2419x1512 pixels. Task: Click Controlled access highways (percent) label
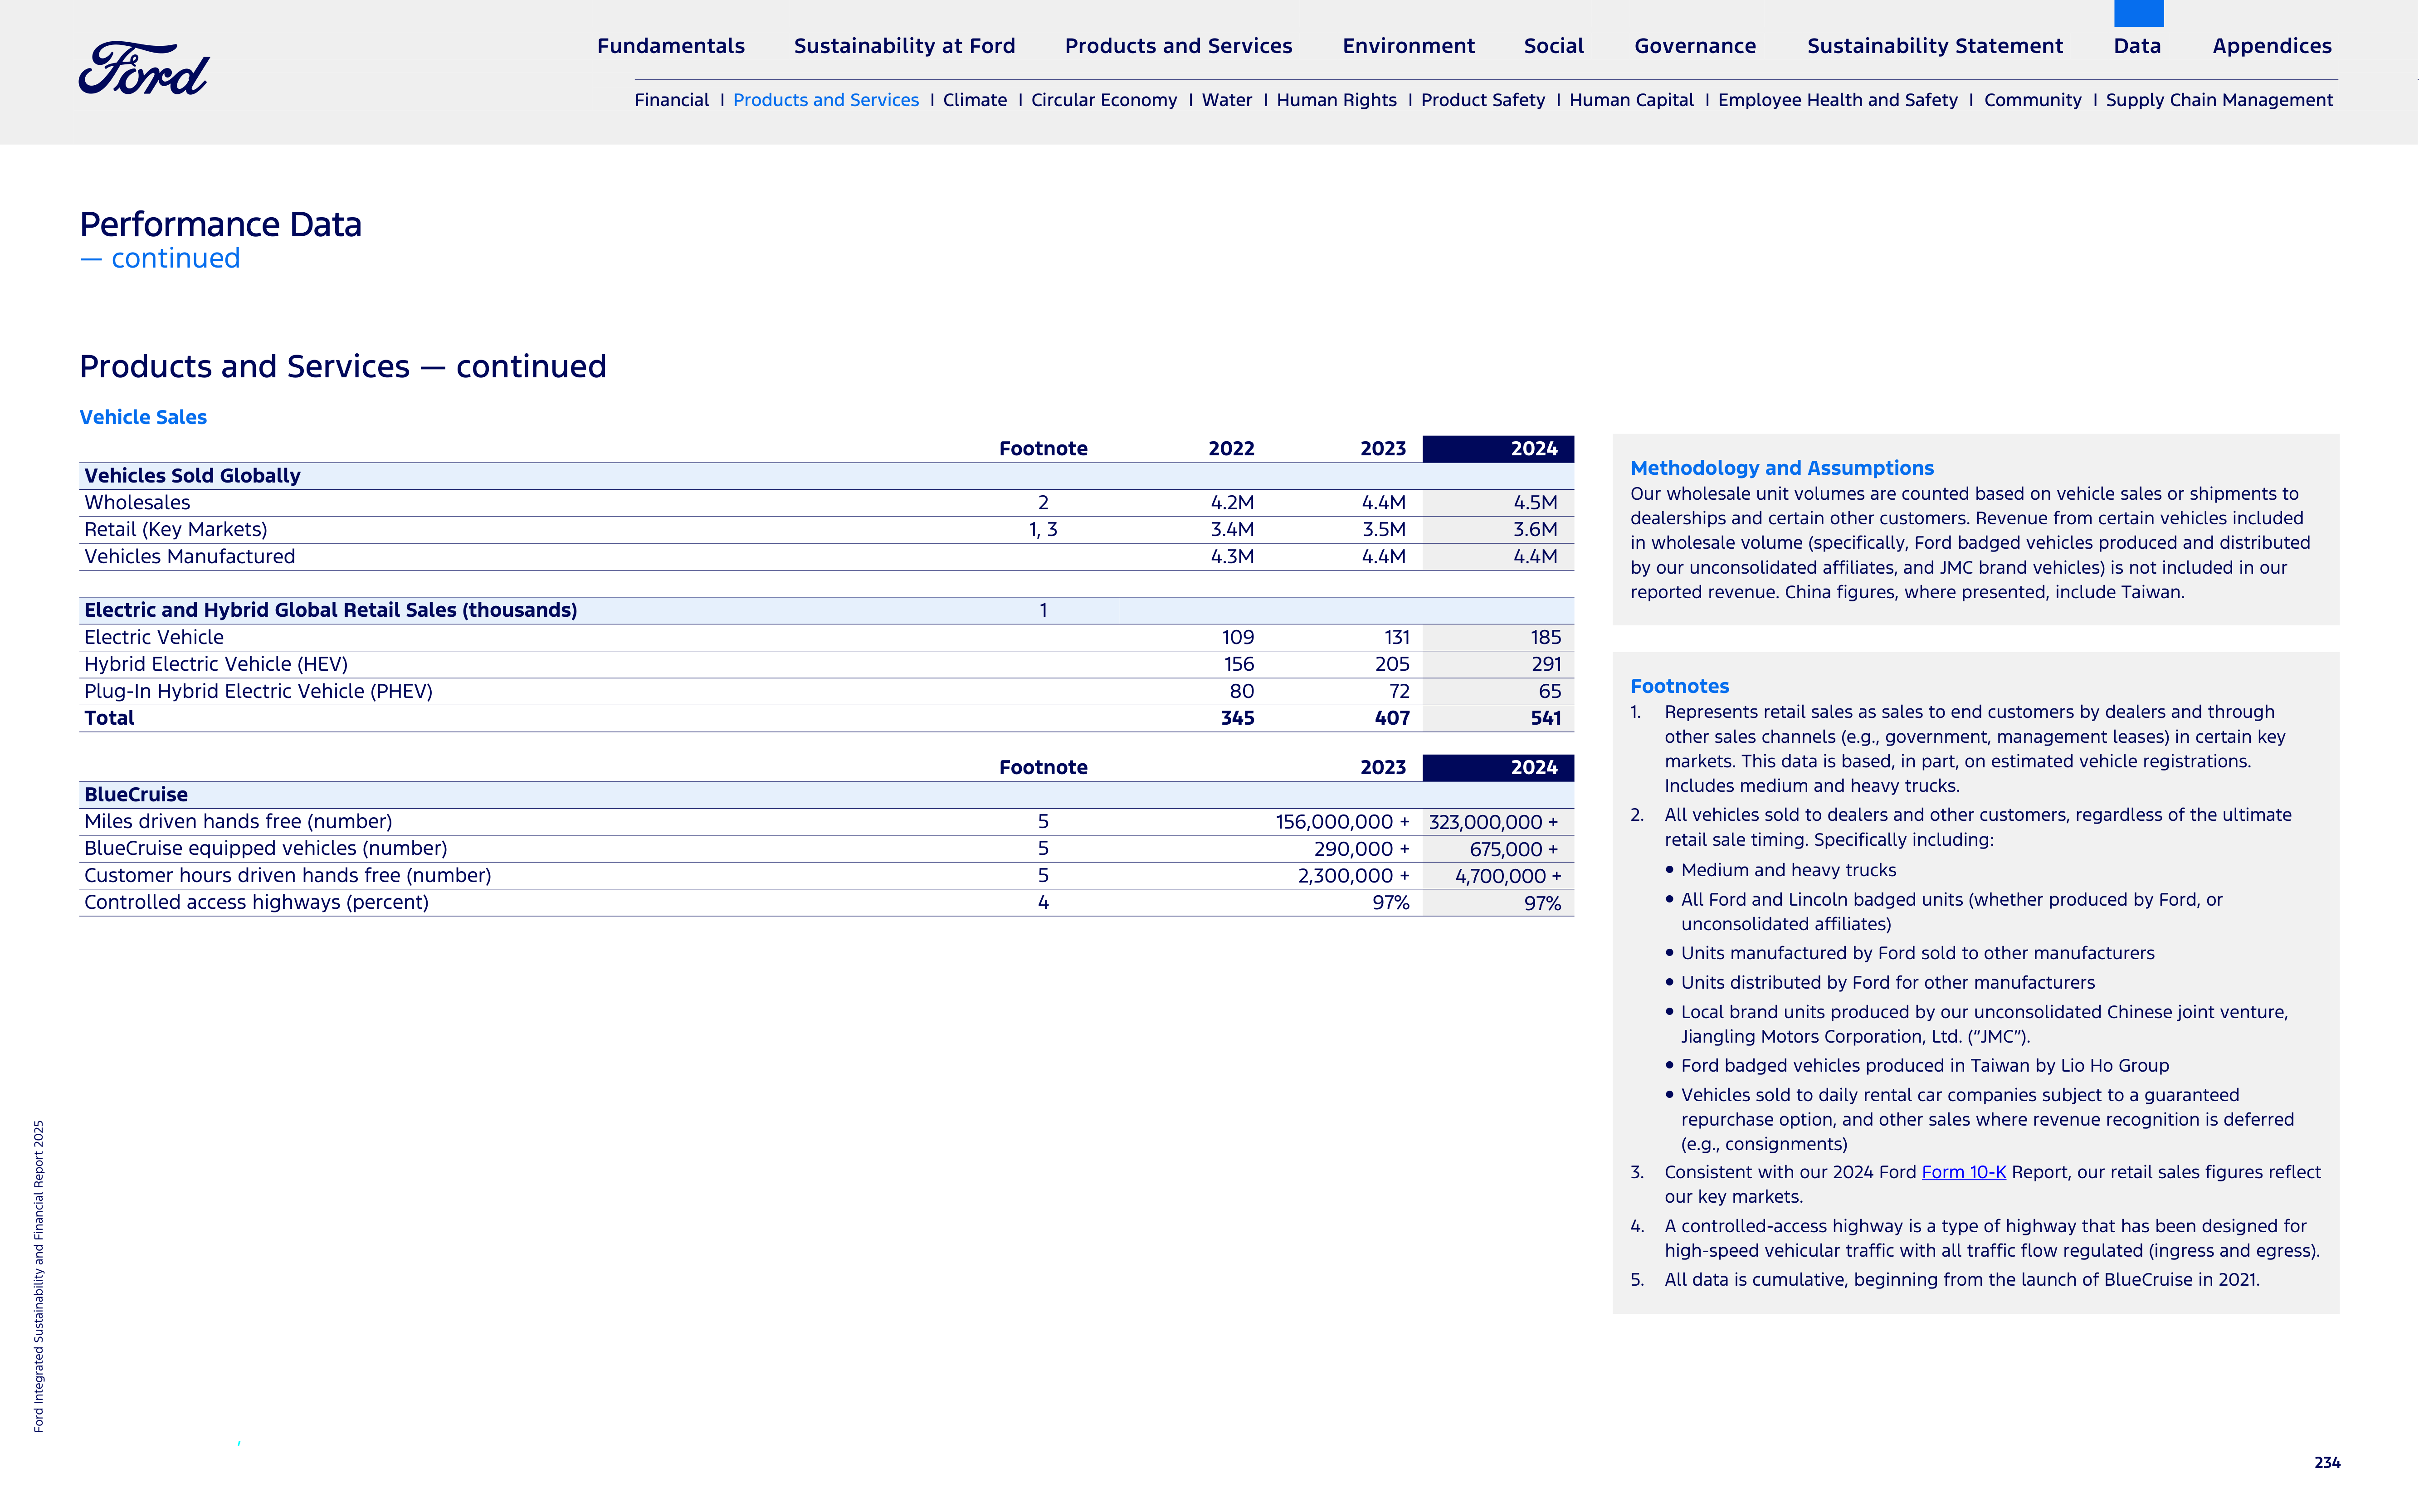(x=256, y=903)
